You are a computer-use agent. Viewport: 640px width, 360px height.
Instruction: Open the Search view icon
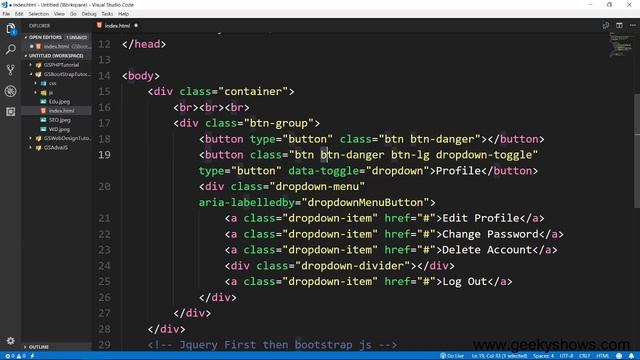click(11, 49)
